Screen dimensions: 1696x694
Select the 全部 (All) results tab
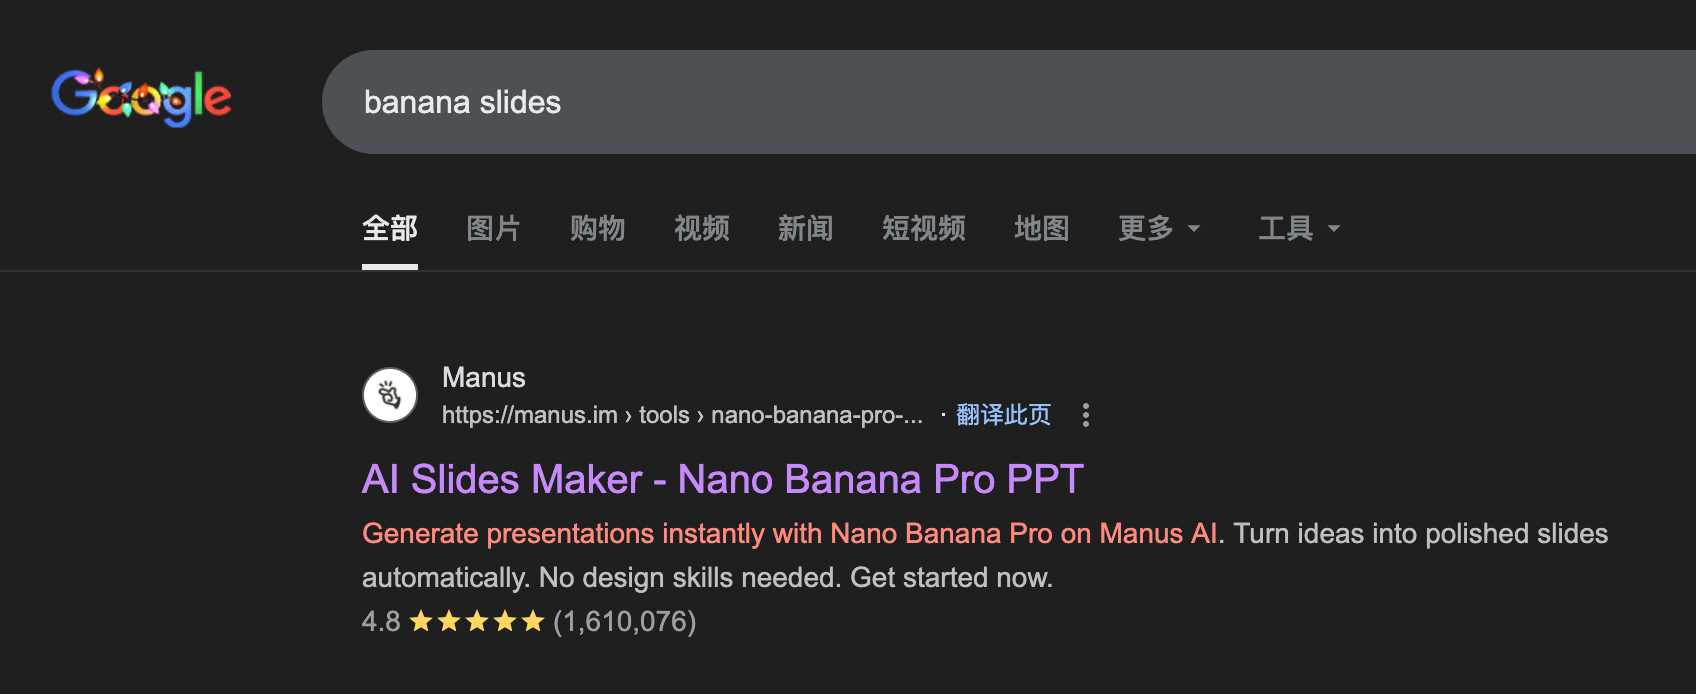point(390,229)
